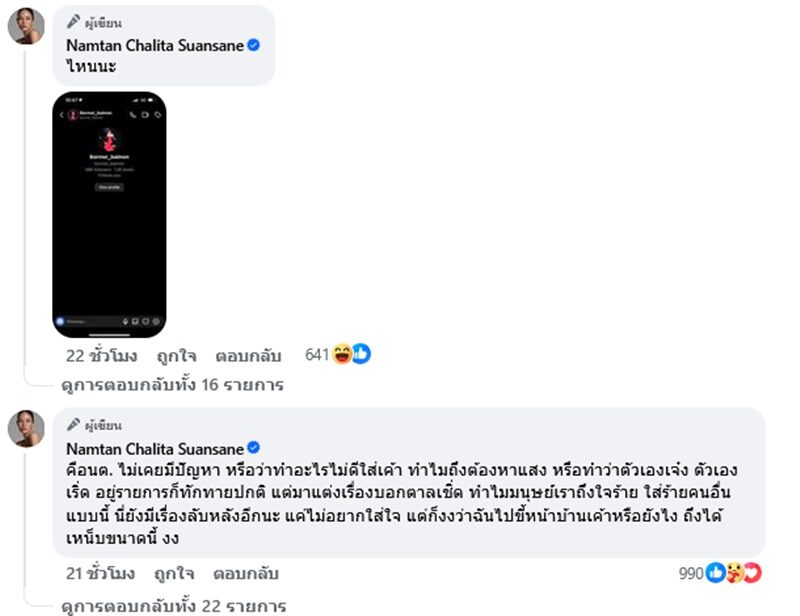Click verified badge on first comment name

[x=254, y=45]
